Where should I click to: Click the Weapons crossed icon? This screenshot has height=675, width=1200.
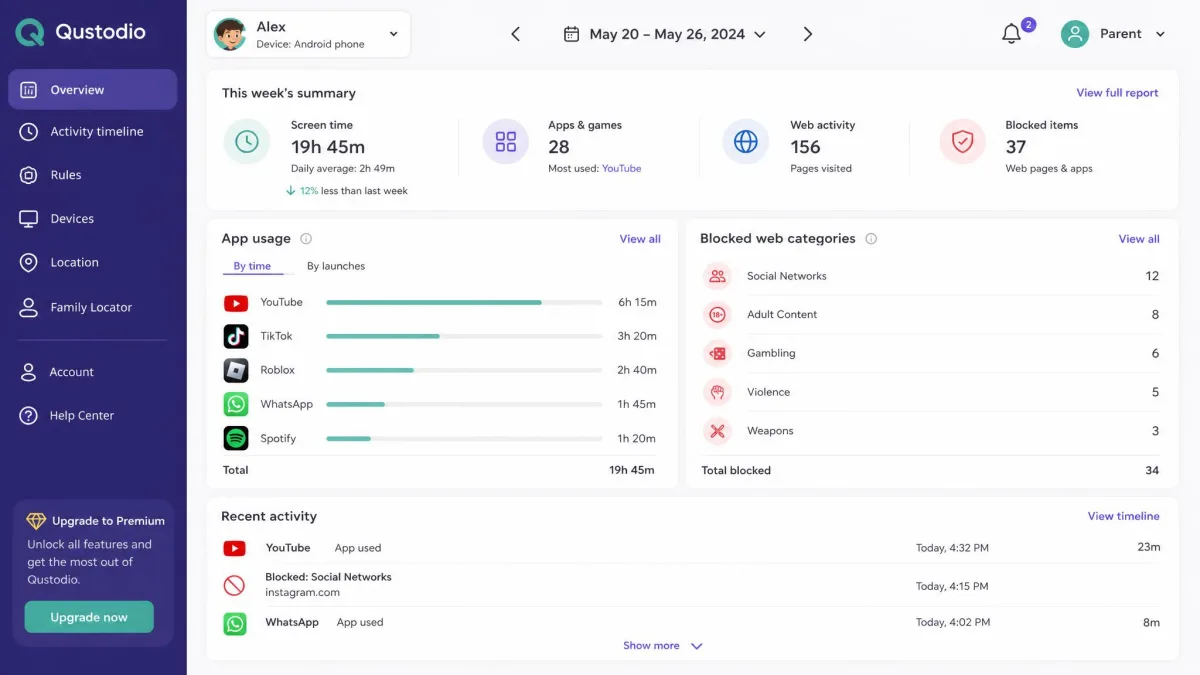click(x=717, y=431)
